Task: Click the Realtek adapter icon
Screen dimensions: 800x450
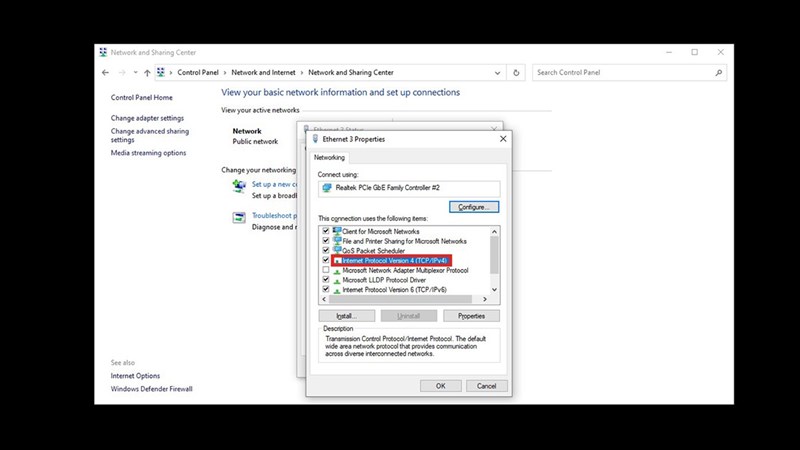Action: (x=327, y=188)
